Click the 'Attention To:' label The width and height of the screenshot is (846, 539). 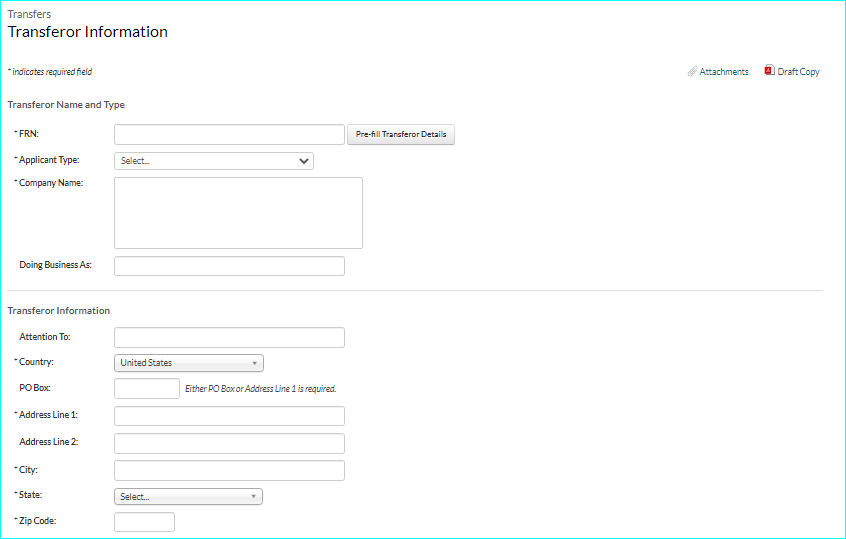click(x=45, y=337)
